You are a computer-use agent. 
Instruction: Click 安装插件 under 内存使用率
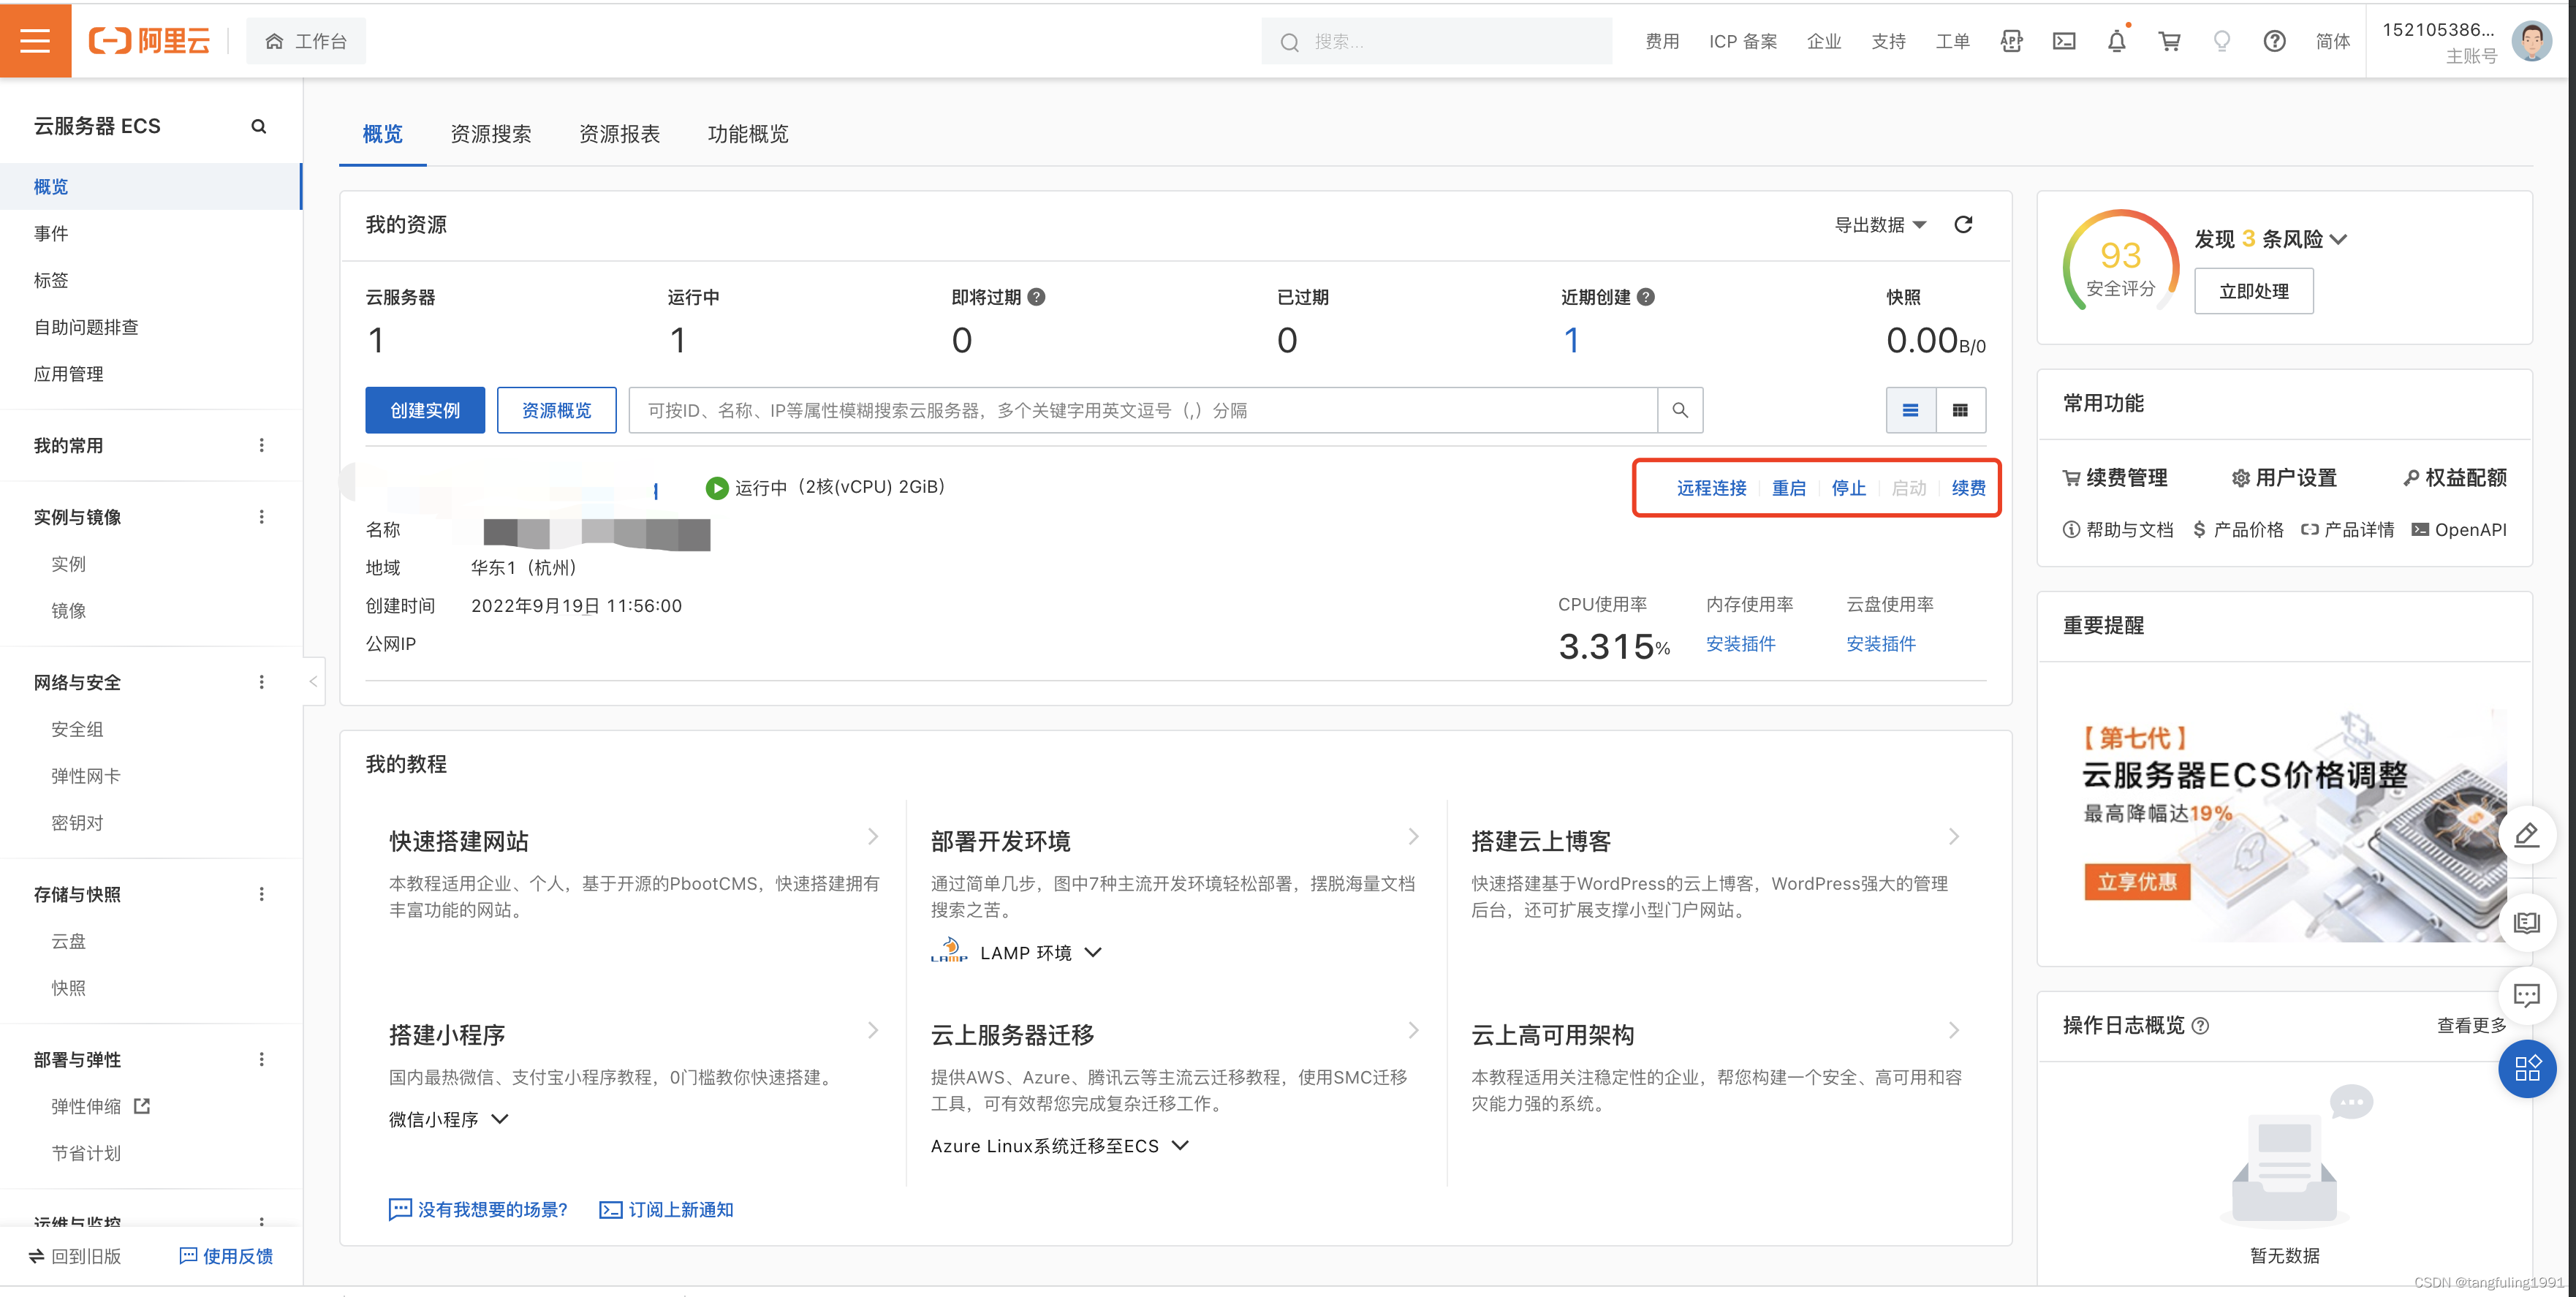click(1740, 644)
